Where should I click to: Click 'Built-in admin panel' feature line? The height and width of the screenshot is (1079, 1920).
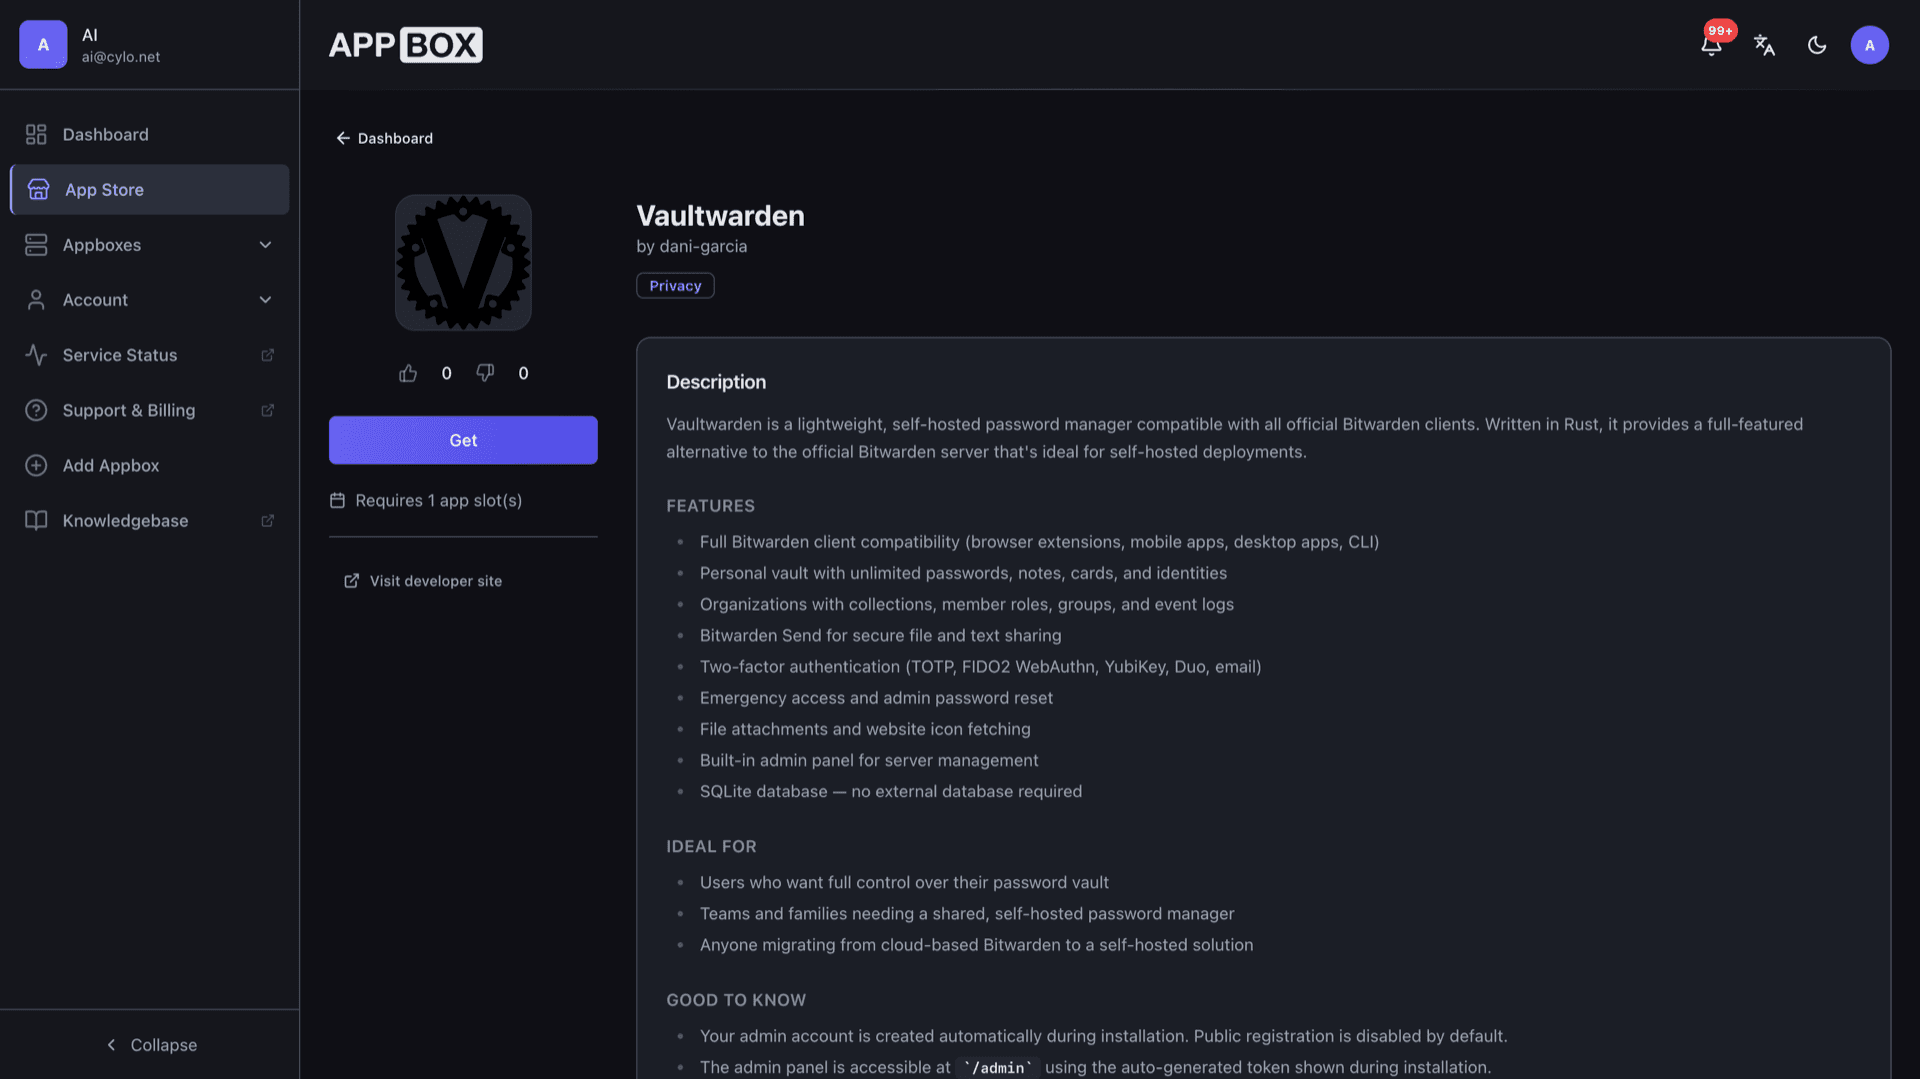click(x=869, y=760)
